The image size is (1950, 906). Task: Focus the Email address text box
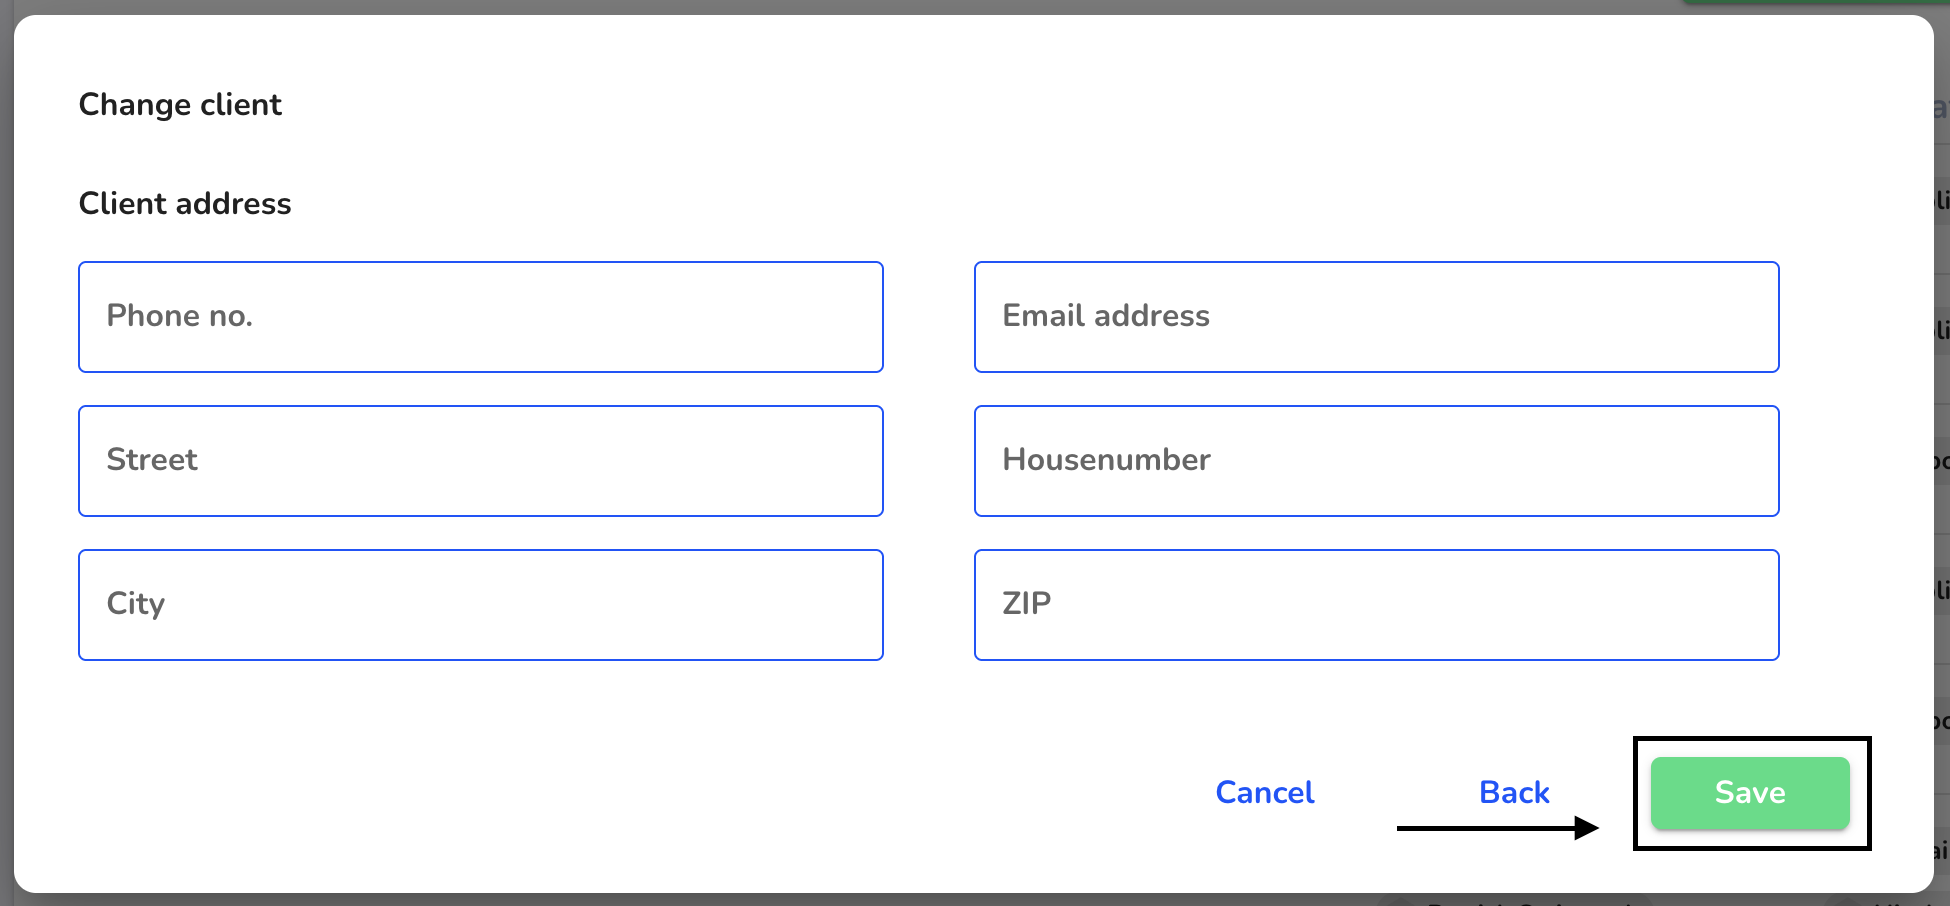click(x=1377, y=317)
